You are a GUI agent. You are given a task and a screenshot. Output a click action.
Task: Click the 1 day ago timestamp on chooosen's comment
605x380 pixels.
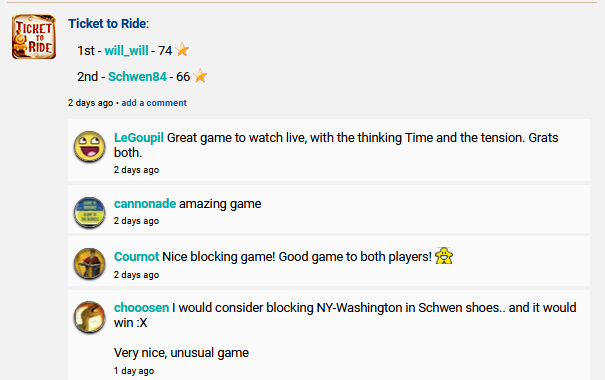[x=134, y=371]
